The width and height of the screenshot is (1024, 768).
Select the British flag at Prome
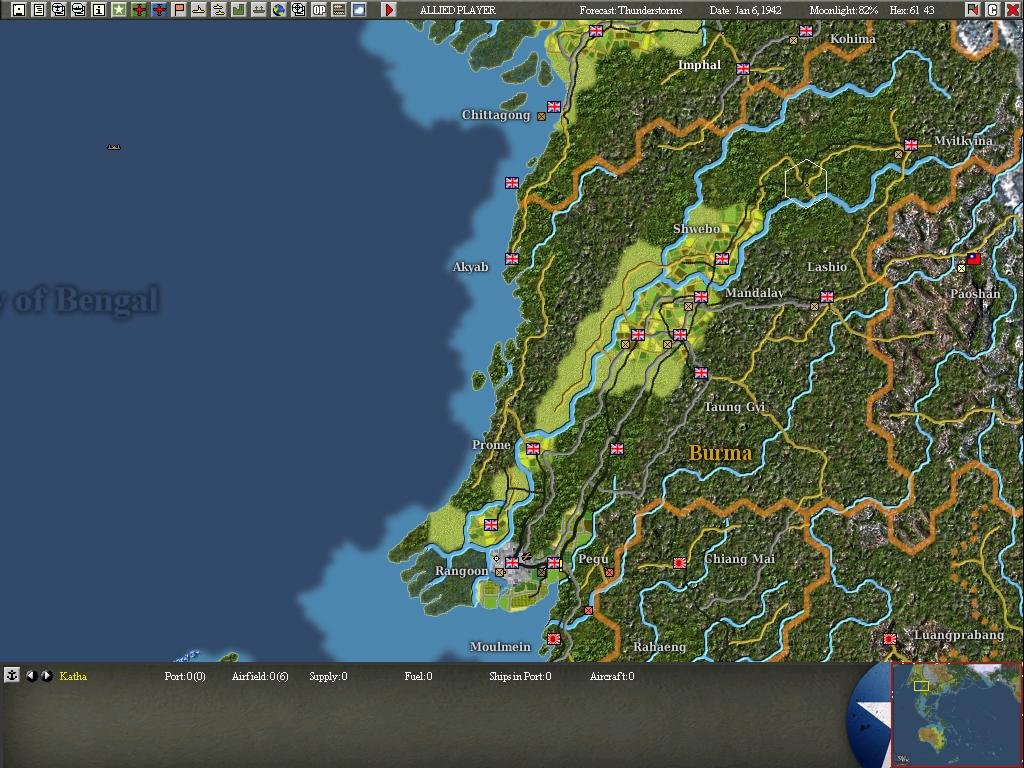coord(533,449)
